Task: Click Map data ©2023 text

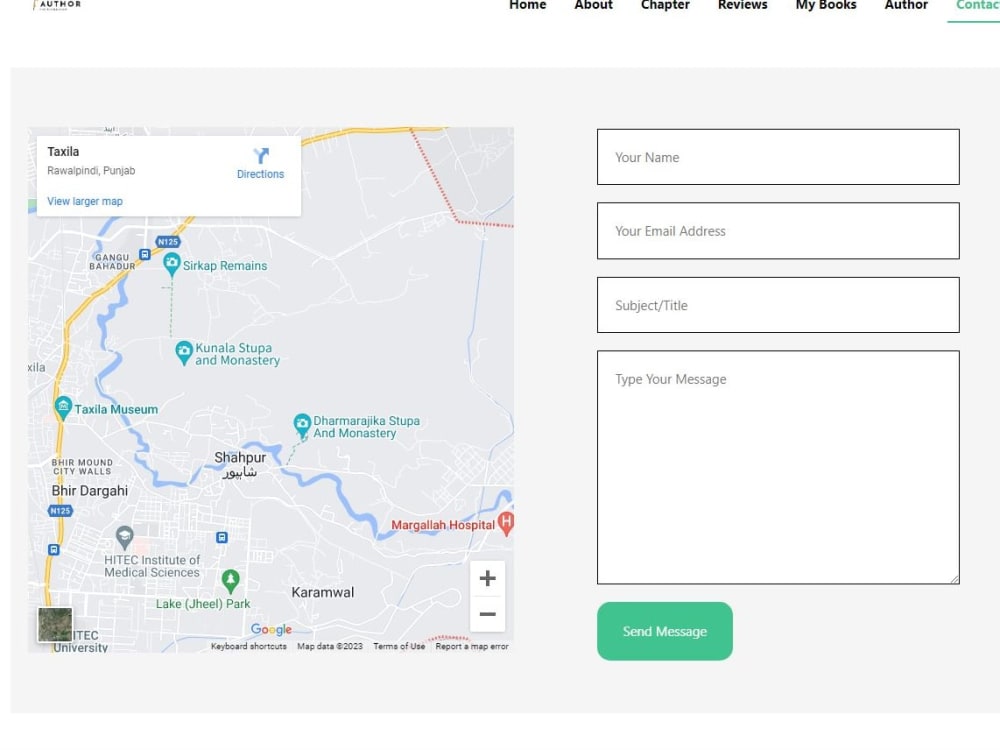Action: 330,646
